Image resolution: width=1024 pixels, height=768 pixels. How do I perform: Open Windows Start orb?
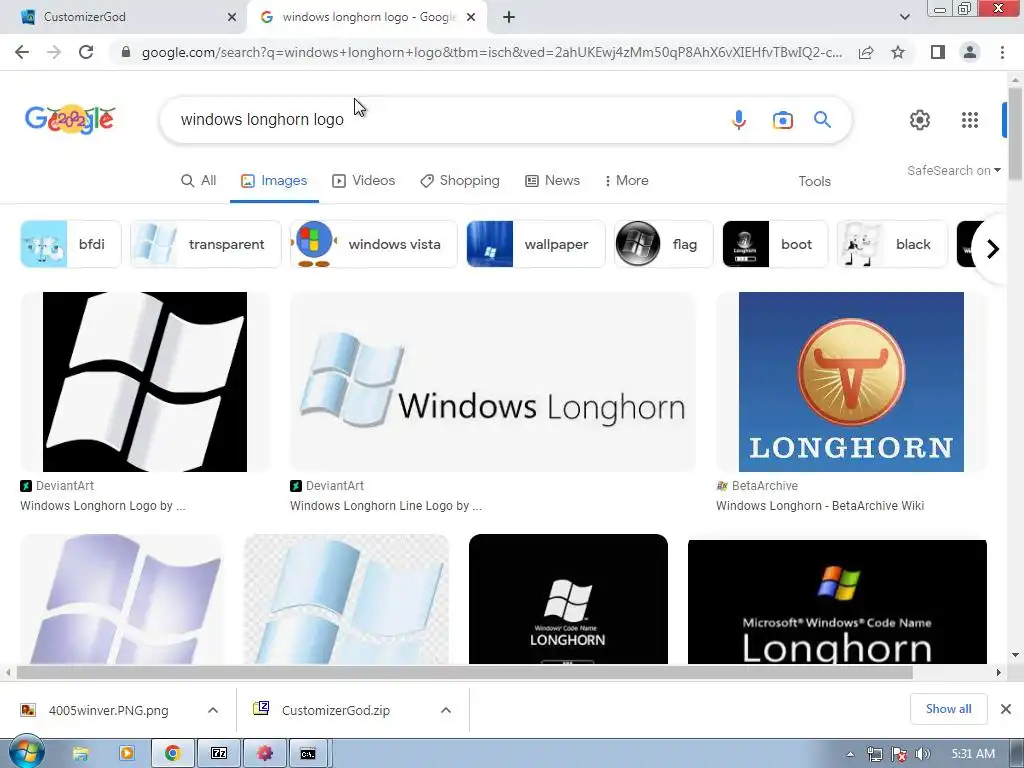(26, 753)
